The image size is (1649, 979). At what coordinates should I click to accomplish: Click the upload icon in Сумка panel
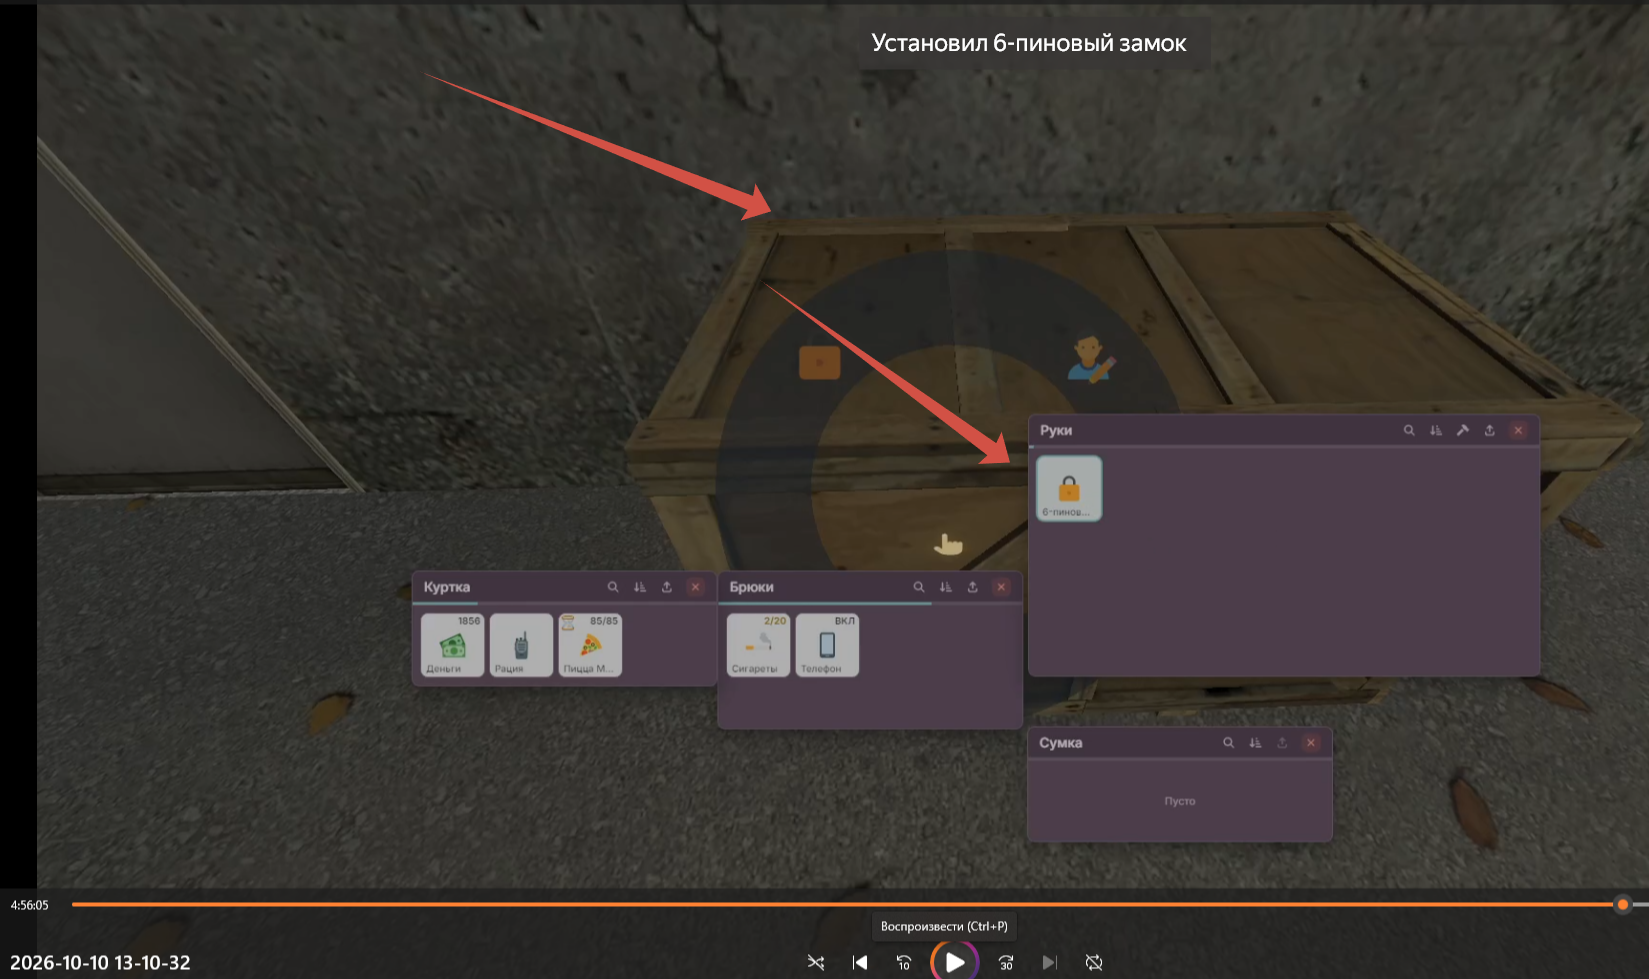pyautogui.click(x=1283, y=743)
